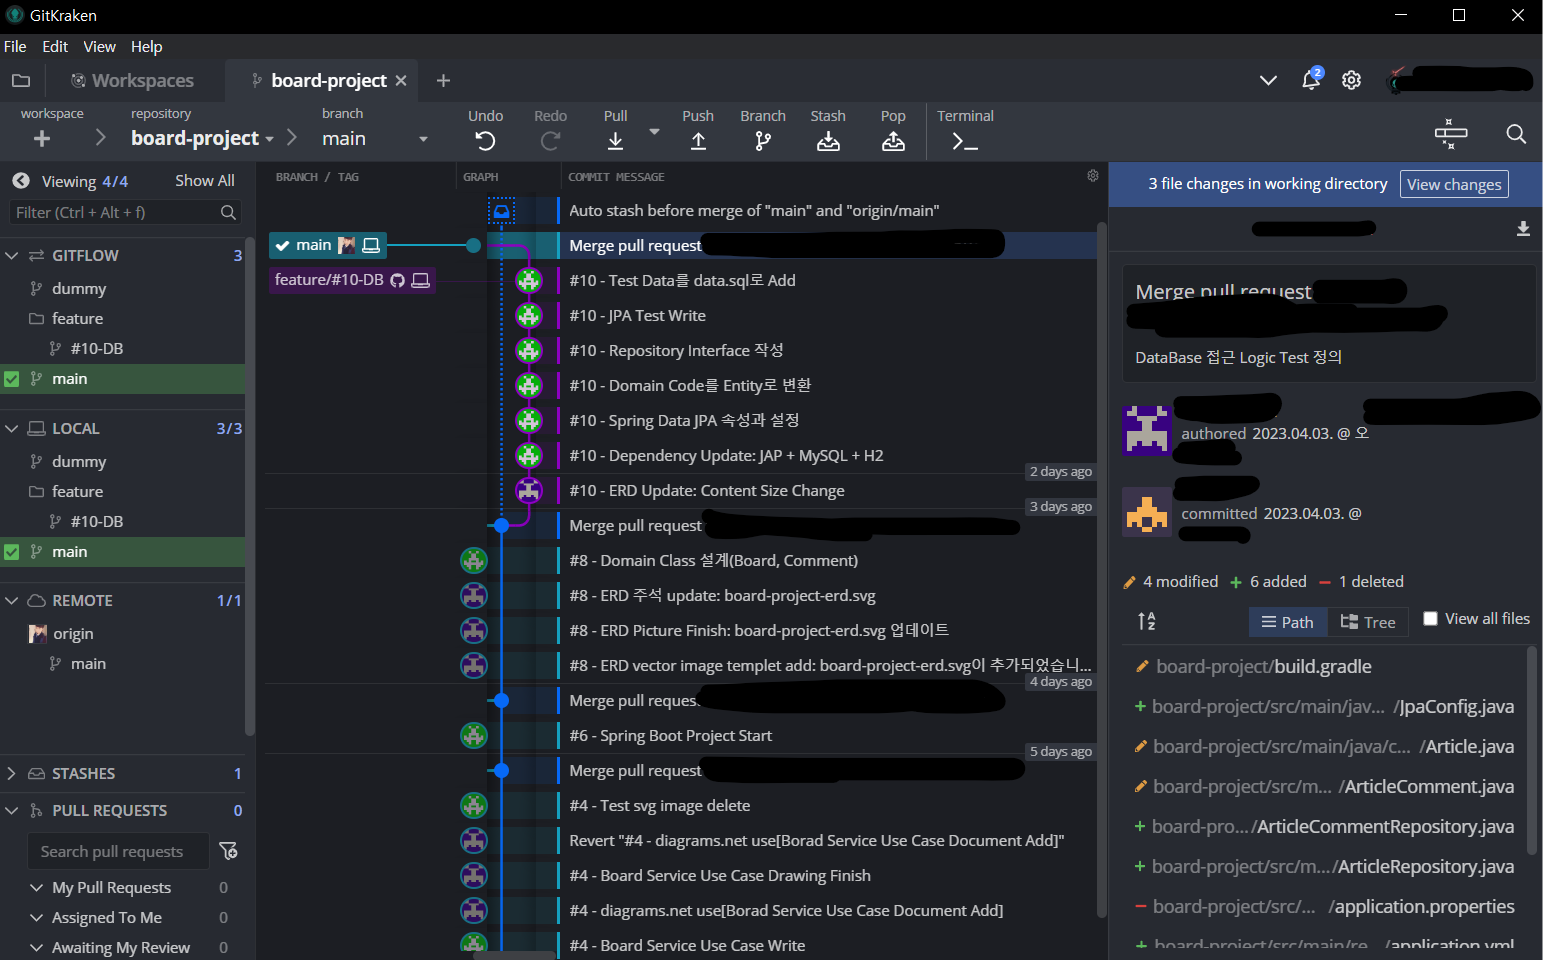Close the board-project tab
Viewport: 1545px width, 960px height.
tap(401, 80)
